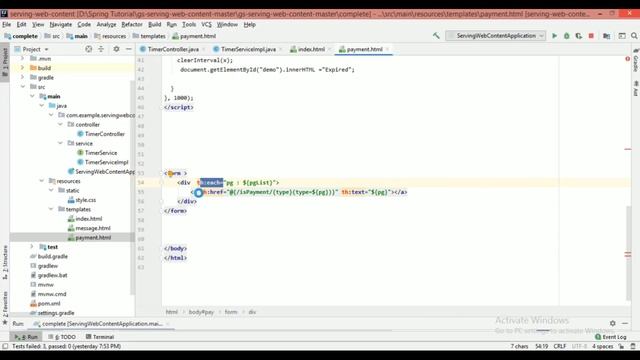Open the Refactor menu

[132, 24]
